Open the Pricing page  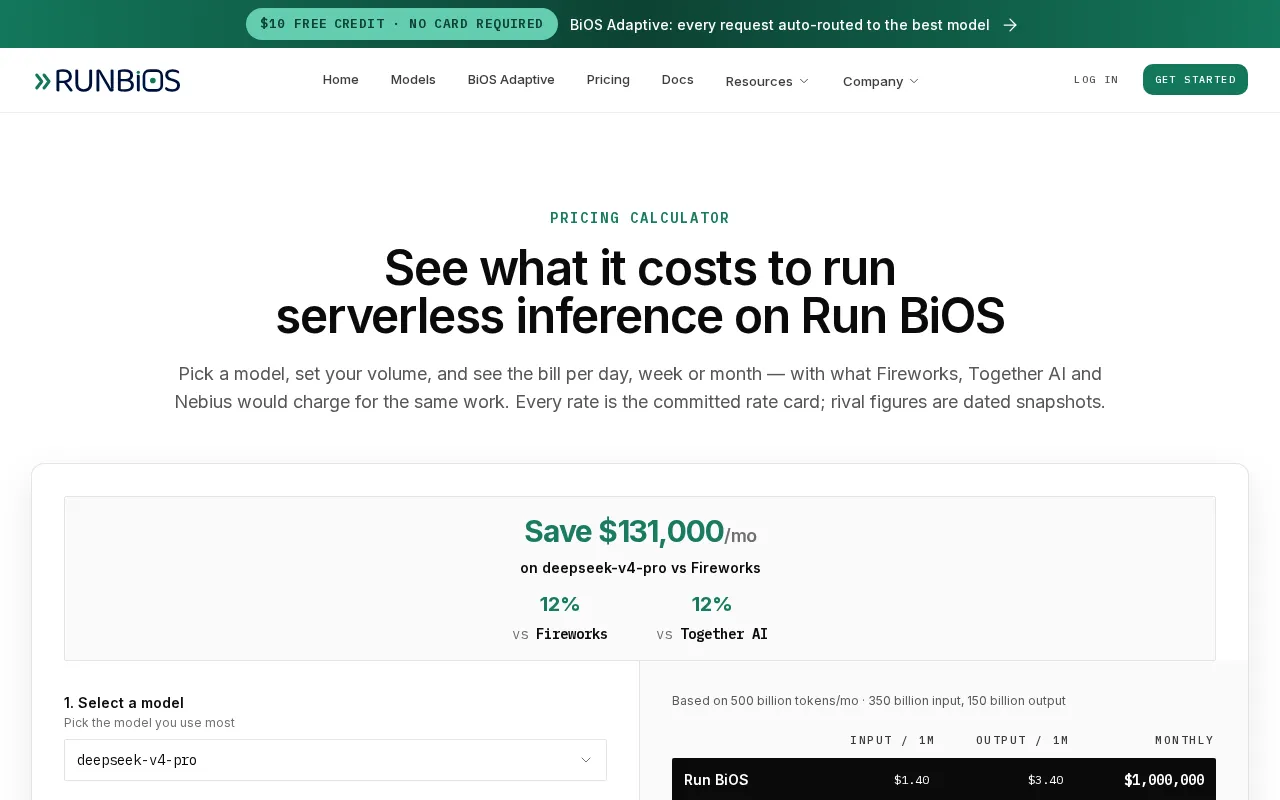tap(608, 79)
